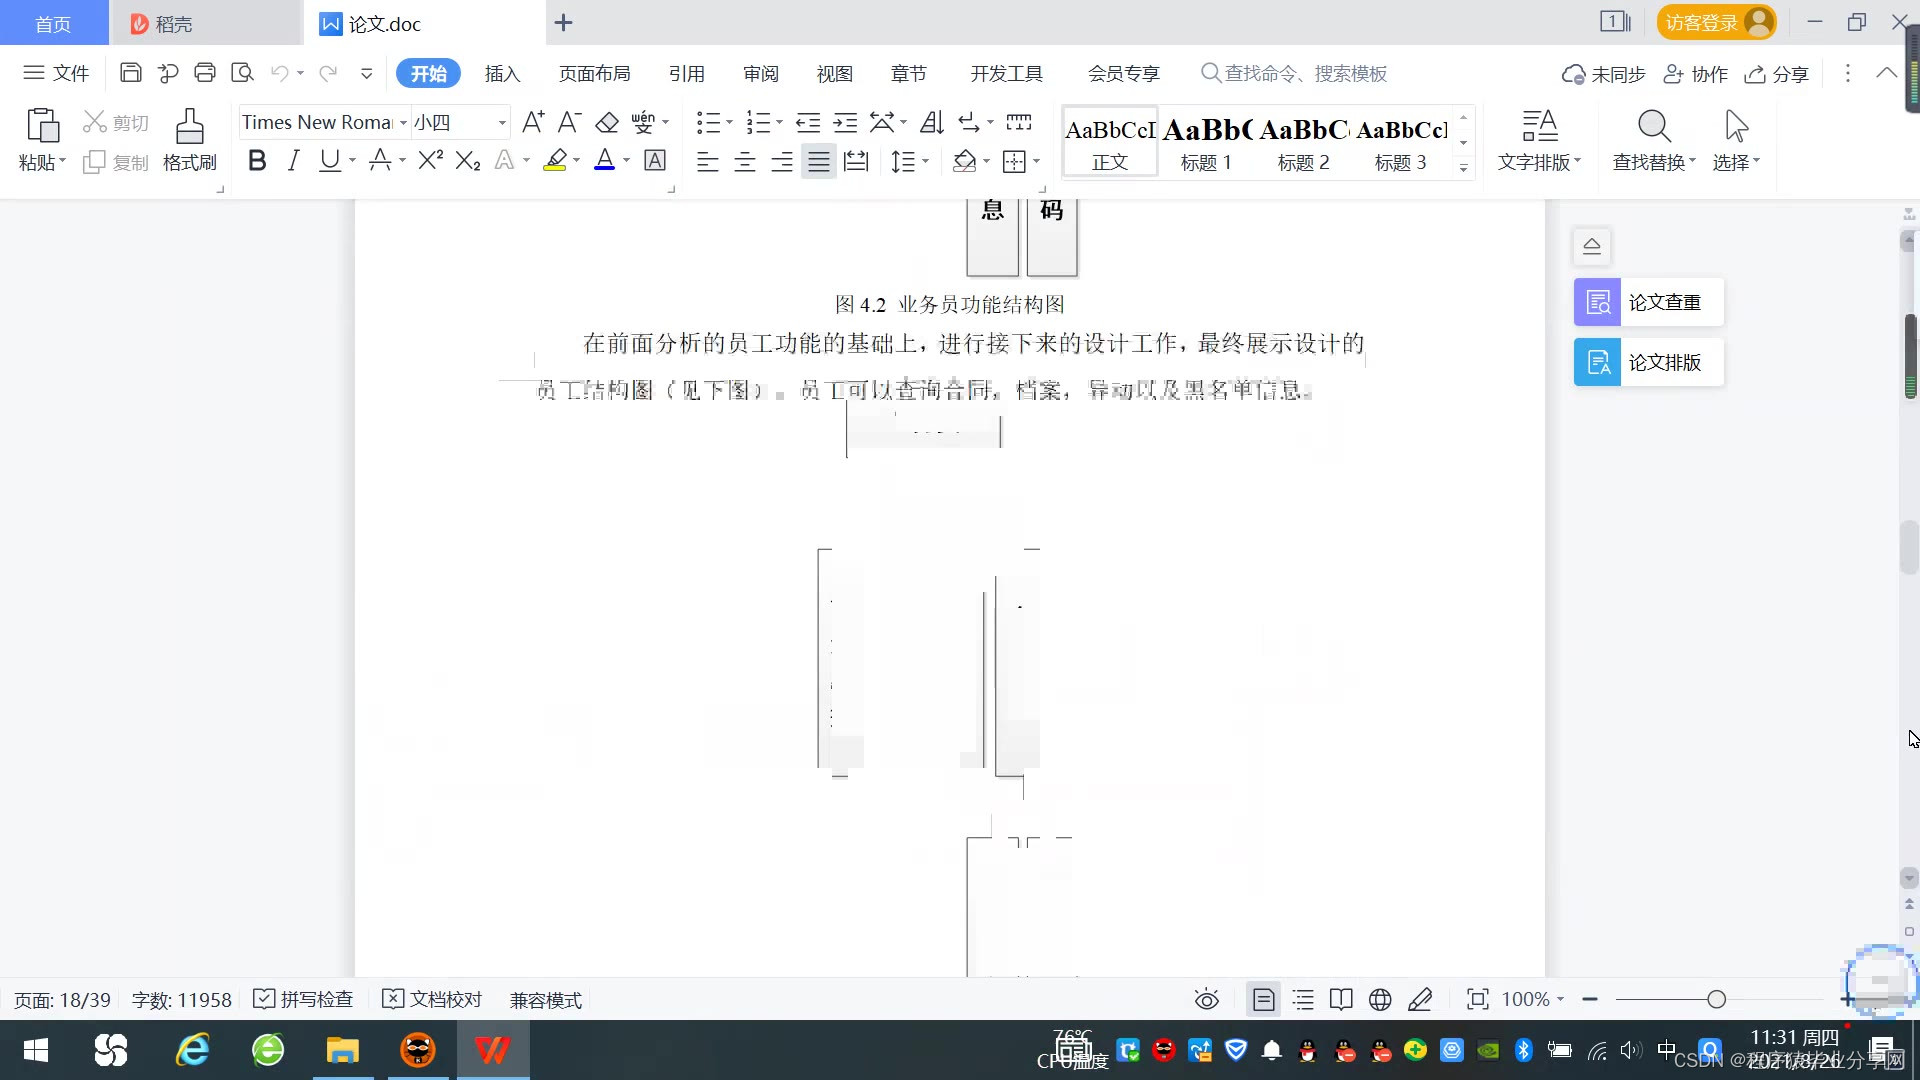The height and width of the screenshot is (1080, 1920).
Task: Toggle eye protection mode icon
Action: 1207,1000
